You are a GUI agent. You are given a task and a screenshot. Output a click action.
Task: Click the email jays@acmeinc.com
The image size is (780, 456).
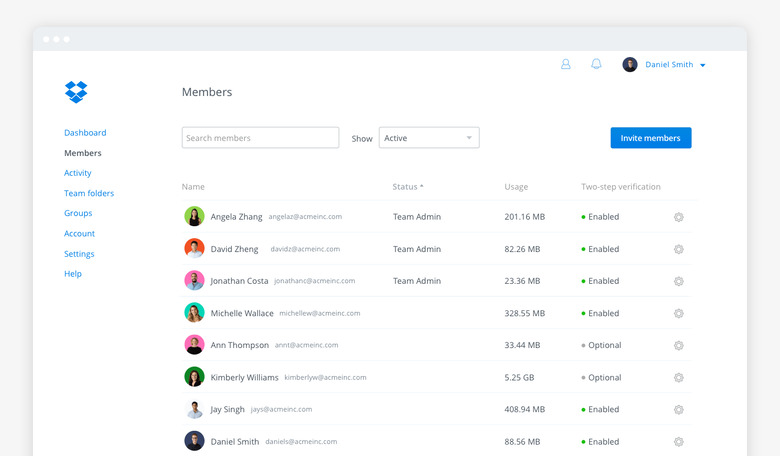(x=281, y=409)
